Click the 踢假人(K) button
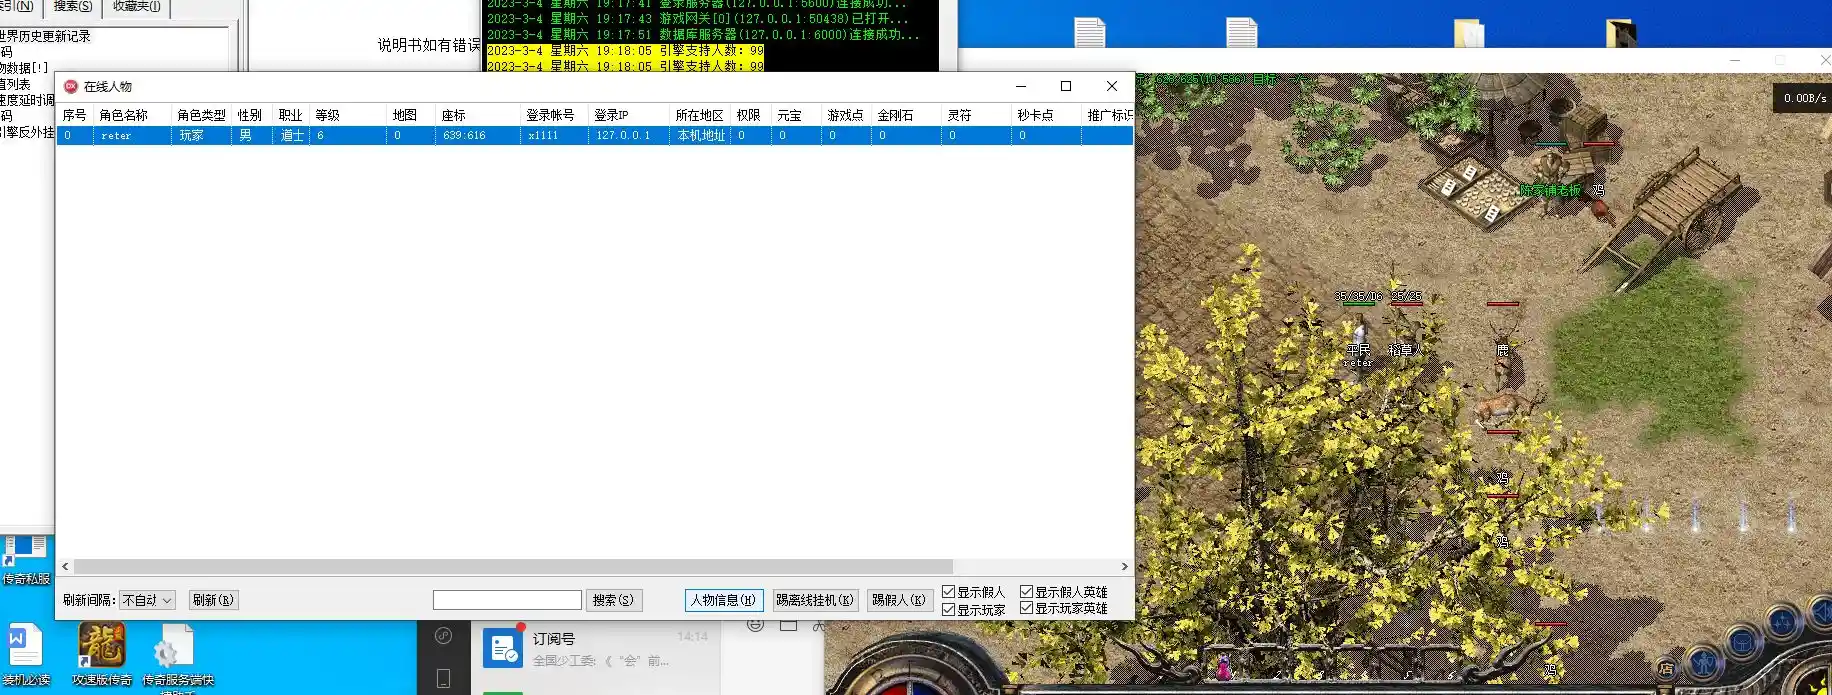 (x=899, y=600)
